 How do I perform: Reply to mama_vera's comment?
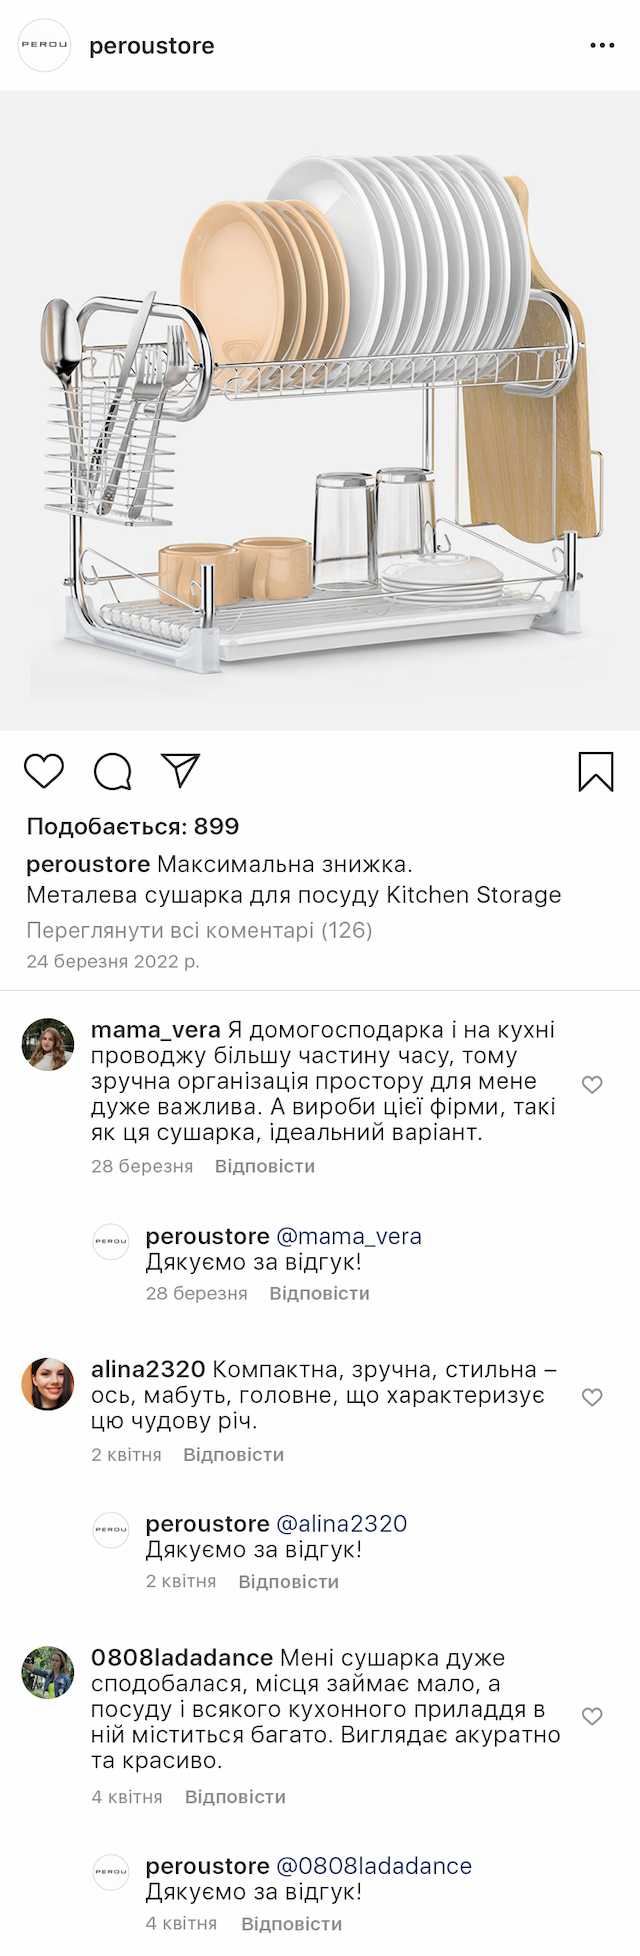(265, 1166)
